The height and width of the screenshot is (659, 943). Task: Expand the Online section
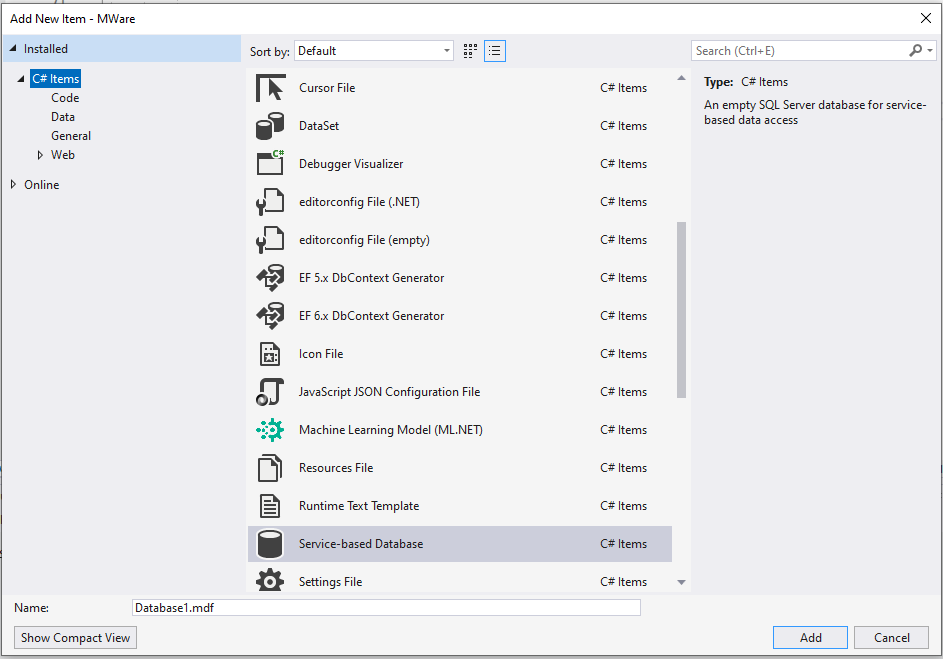13,185
